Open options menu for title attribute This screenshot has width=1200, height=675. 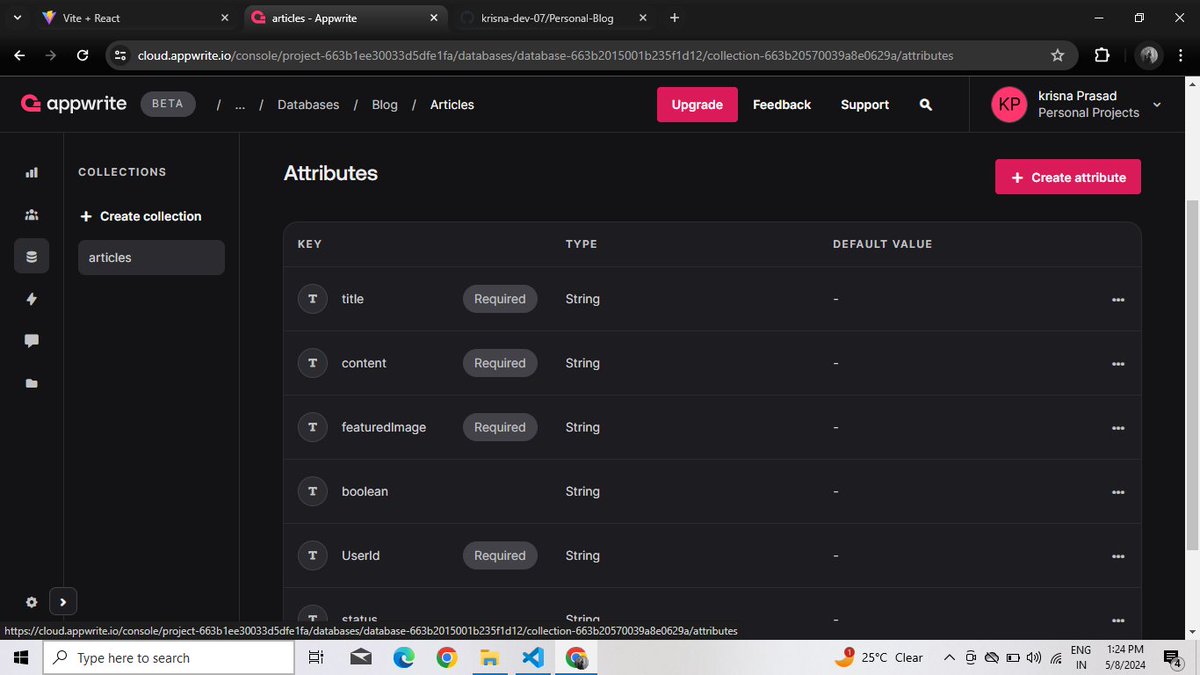point(1118,300)
